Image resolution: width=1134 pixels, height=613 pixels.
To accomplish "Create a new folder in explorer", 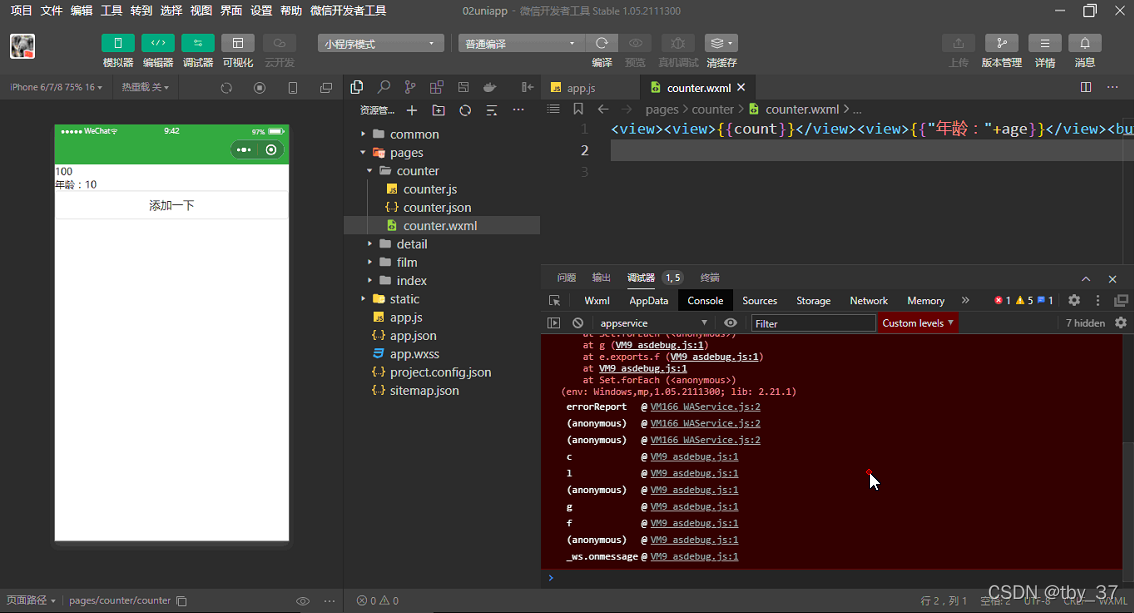I will [438, 110].
